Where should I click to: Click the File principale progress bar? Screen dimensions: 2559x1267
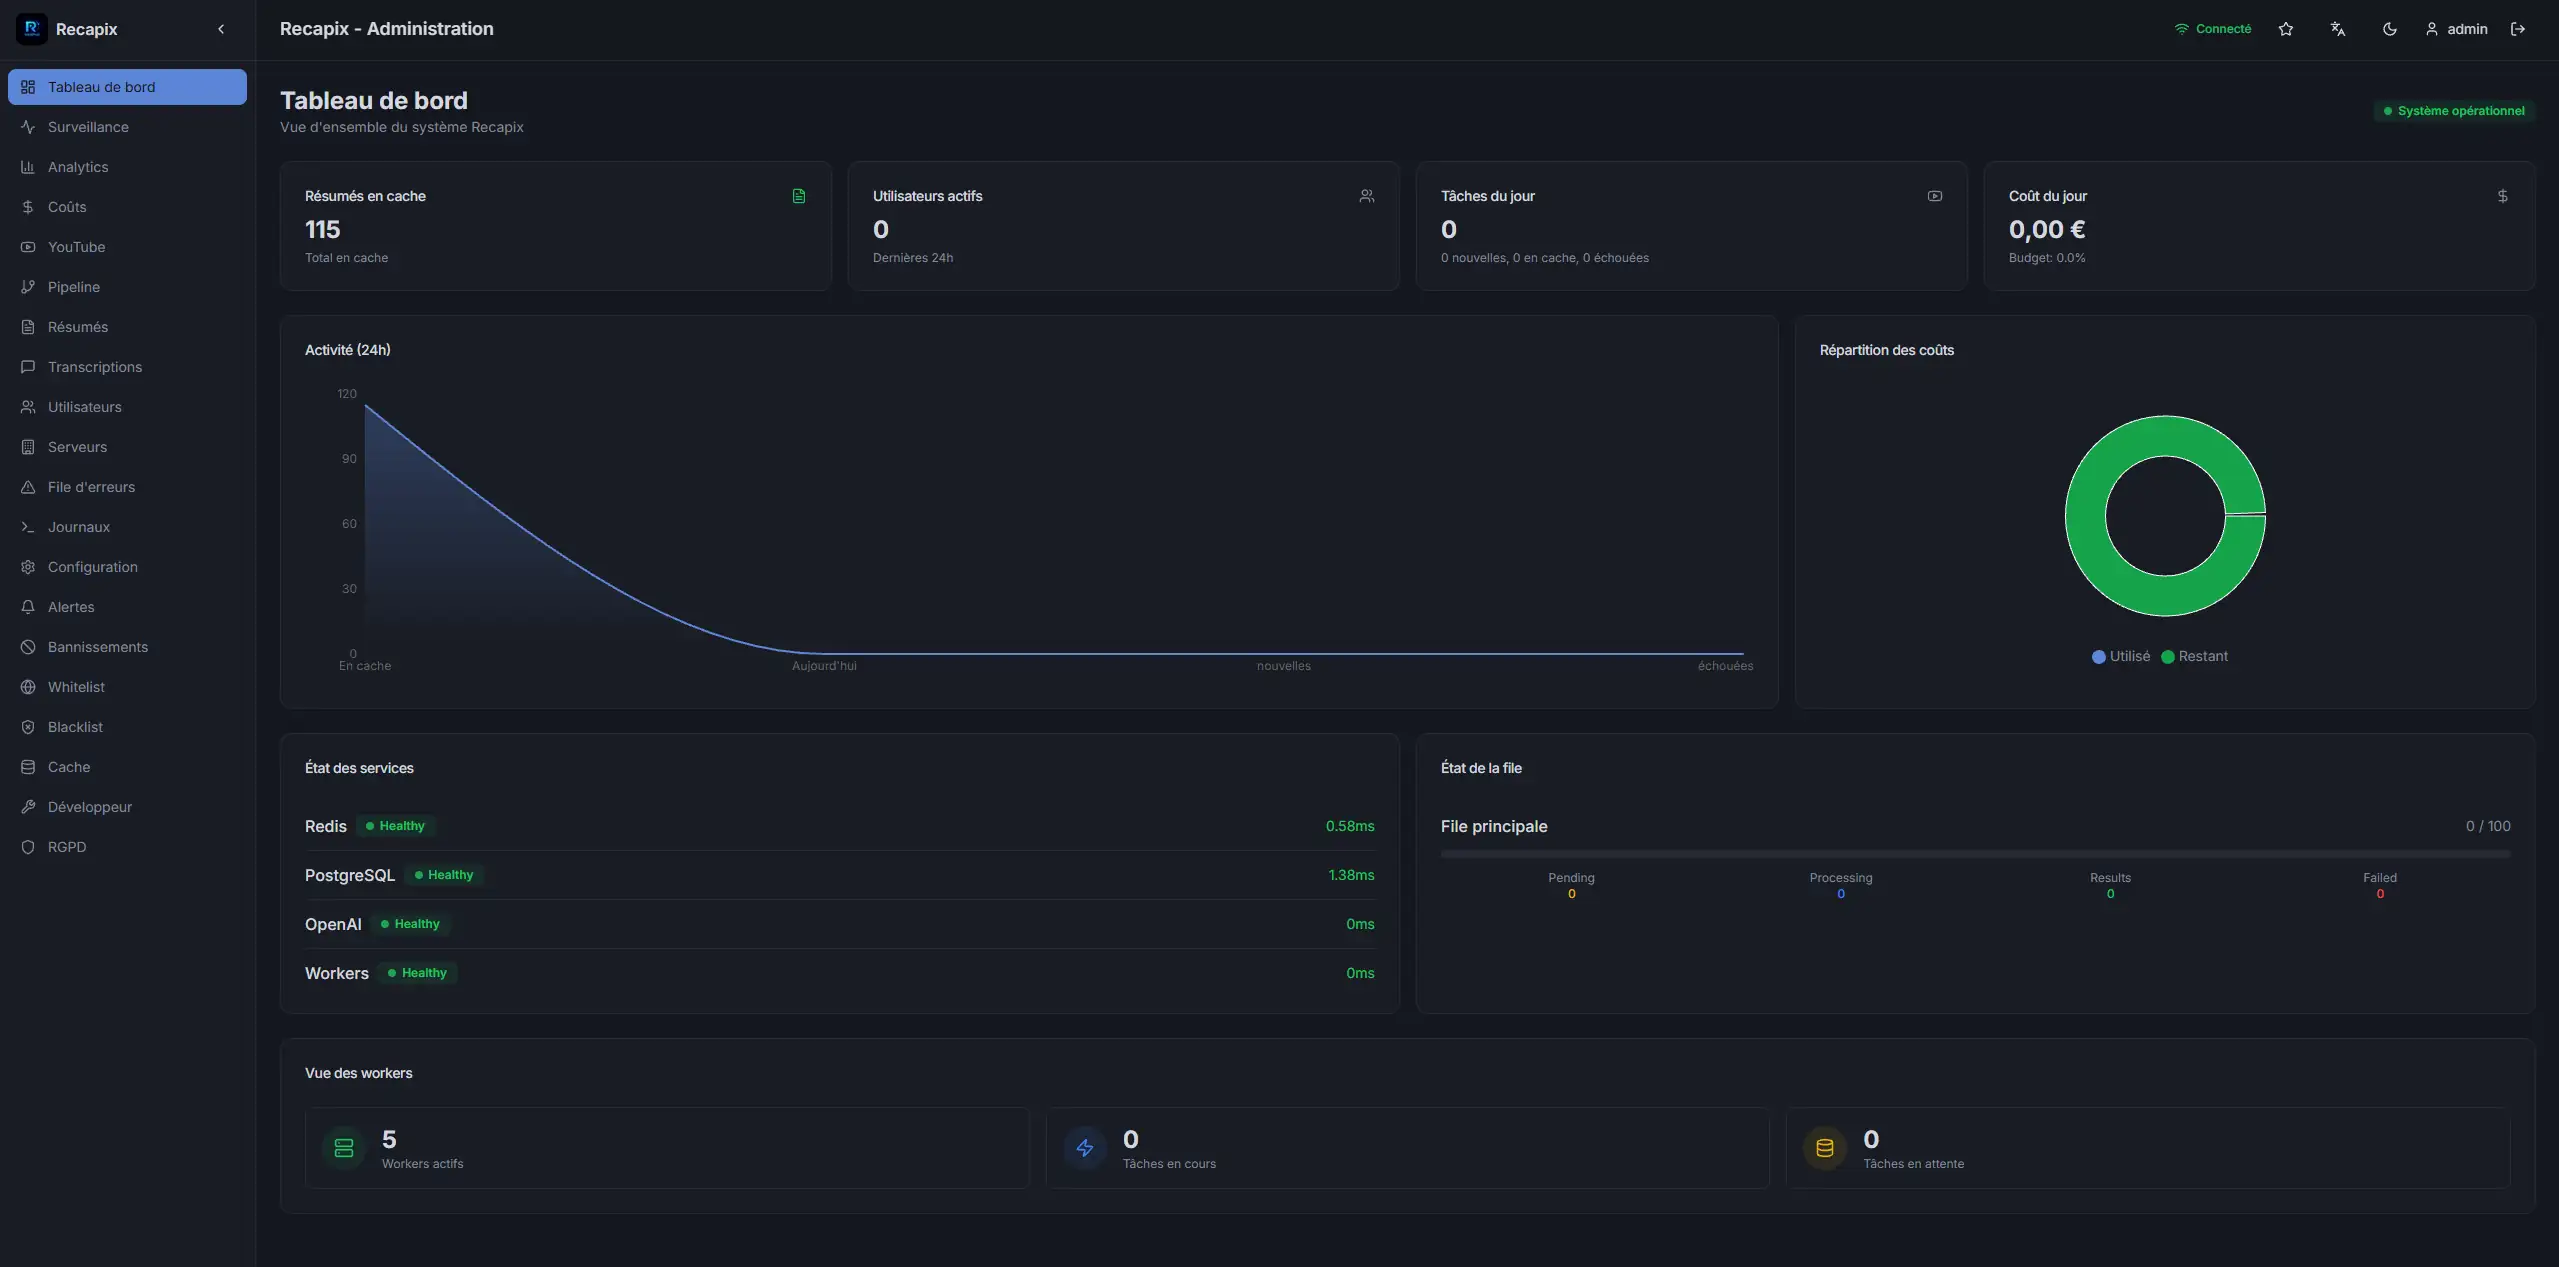tap(1975, 854)
